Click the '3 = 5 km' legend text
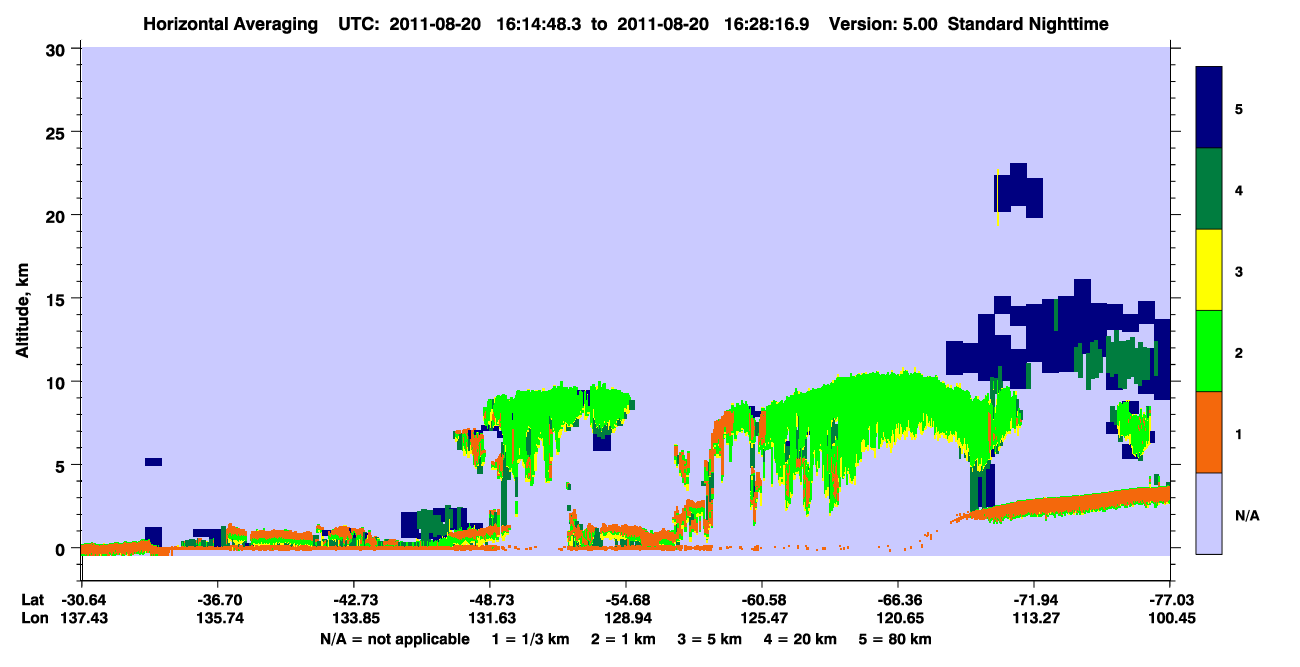The width and height of the screenshot is (1300, 667). point(710,639)
